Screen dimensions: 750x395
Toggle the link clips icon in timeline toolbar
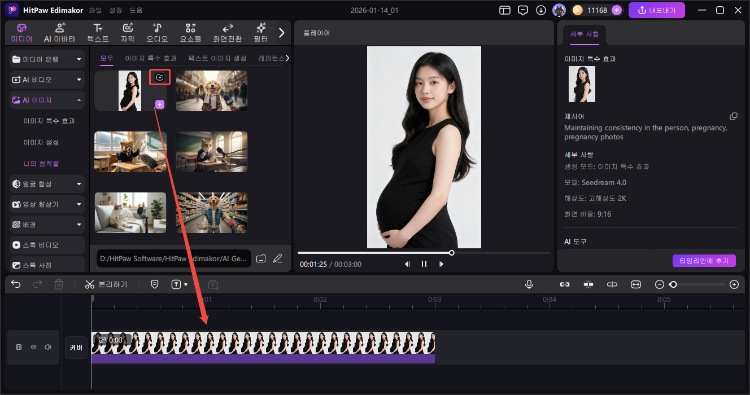click(564, 285)
